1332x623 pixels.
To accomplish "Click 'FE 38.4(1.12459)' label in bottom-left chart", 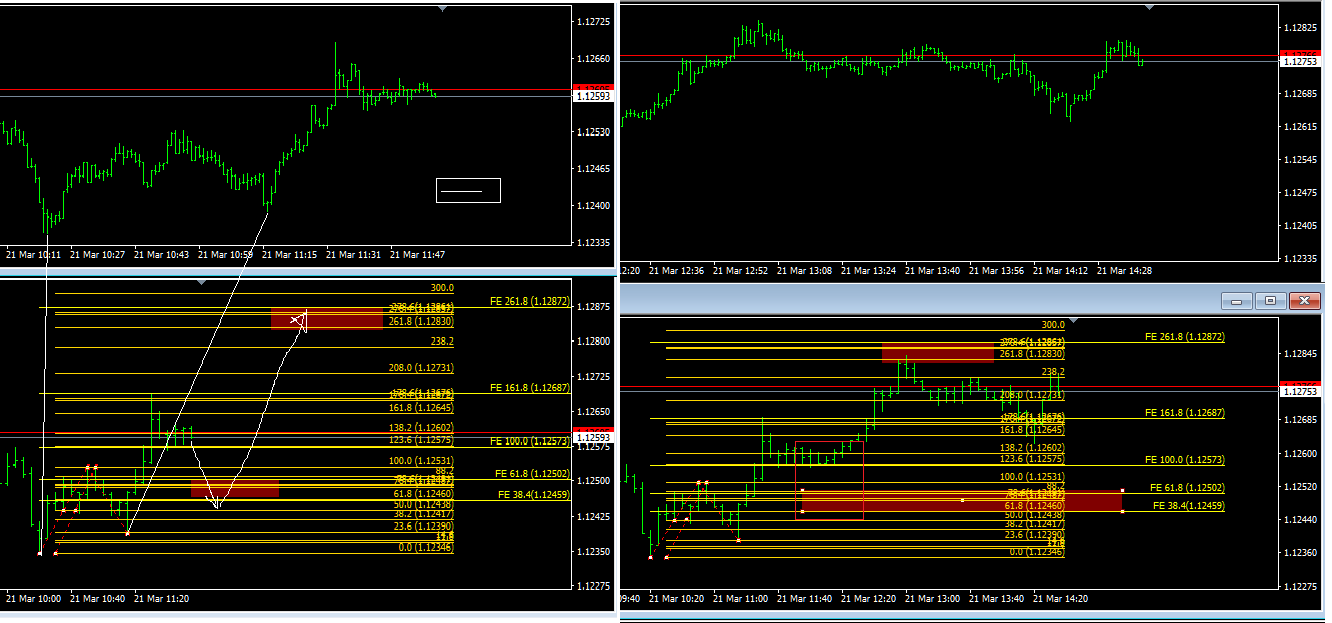I will tap(533, 494).
